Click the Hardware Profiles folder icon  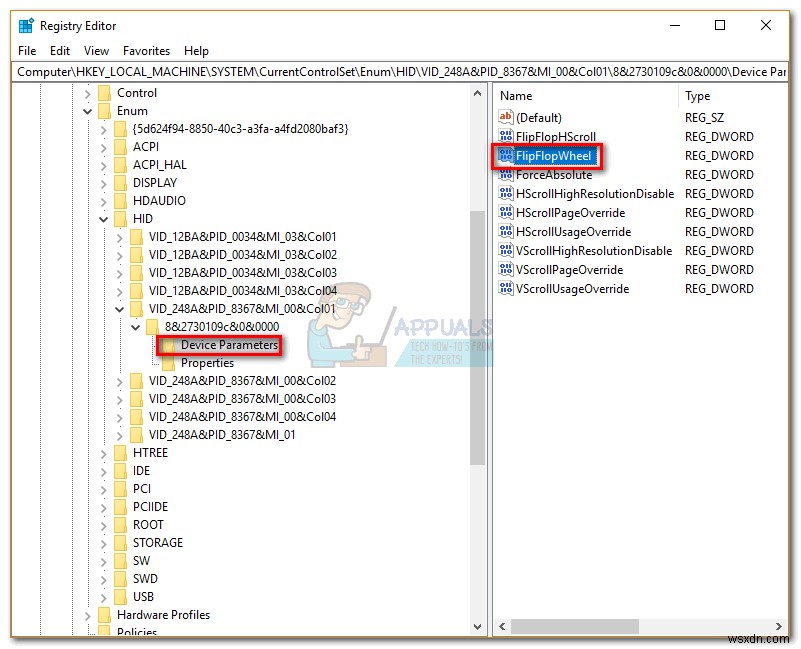[x=104, y=615]
